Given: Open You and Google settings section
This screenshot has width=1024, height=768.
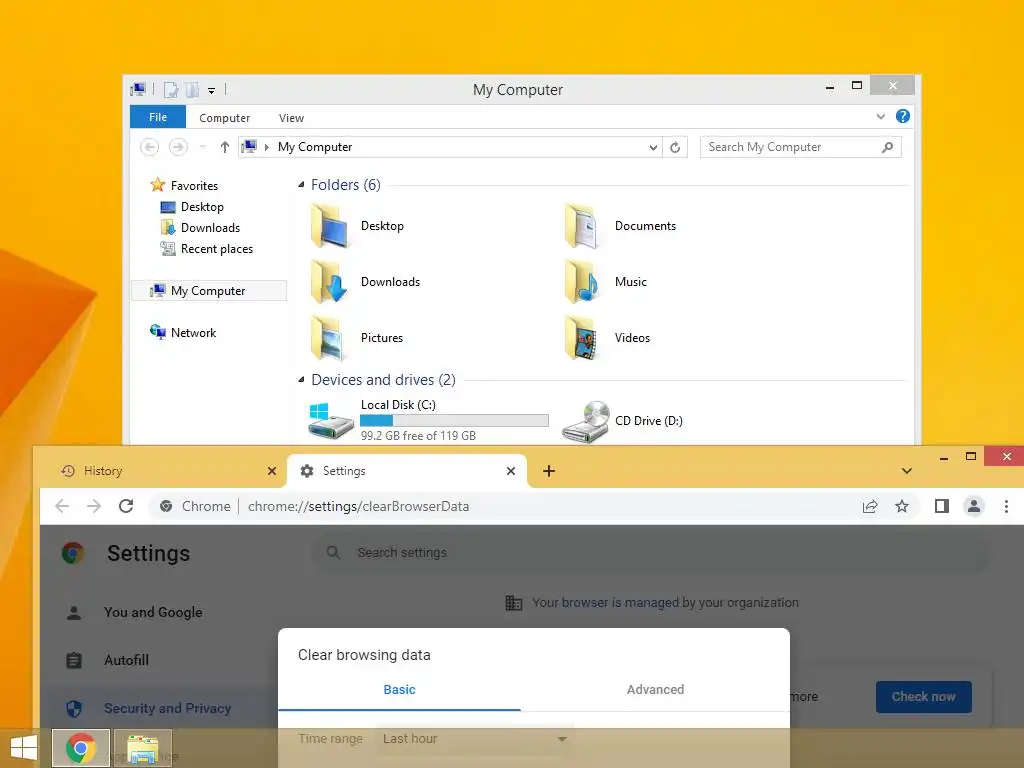Looking at the screenshot, I should (153, 613).
